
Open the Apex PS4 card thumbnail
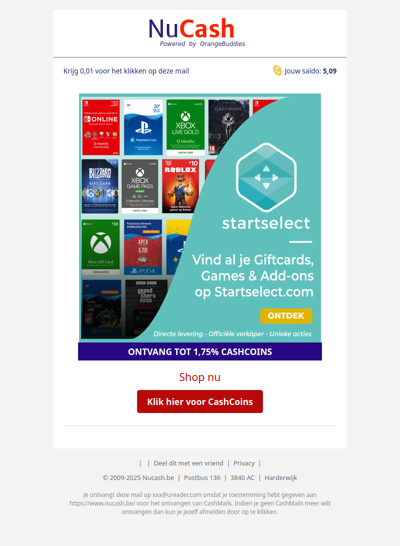pyautogui.click(x=143, y=247)
